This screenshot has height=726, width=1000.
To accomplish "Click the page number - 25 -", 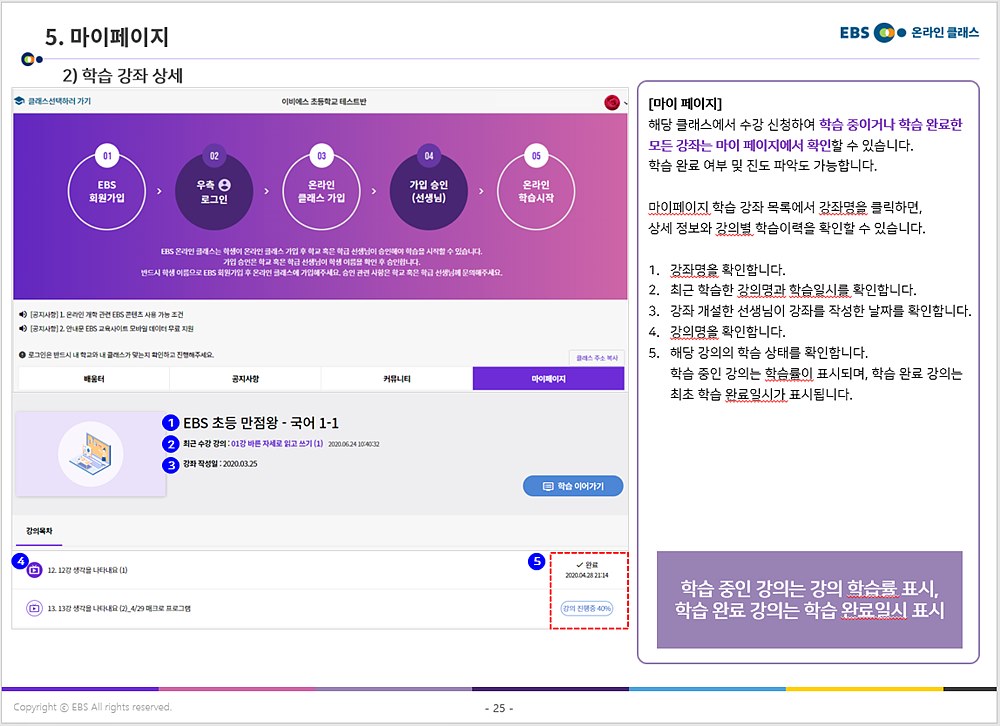I will point(499,708).
